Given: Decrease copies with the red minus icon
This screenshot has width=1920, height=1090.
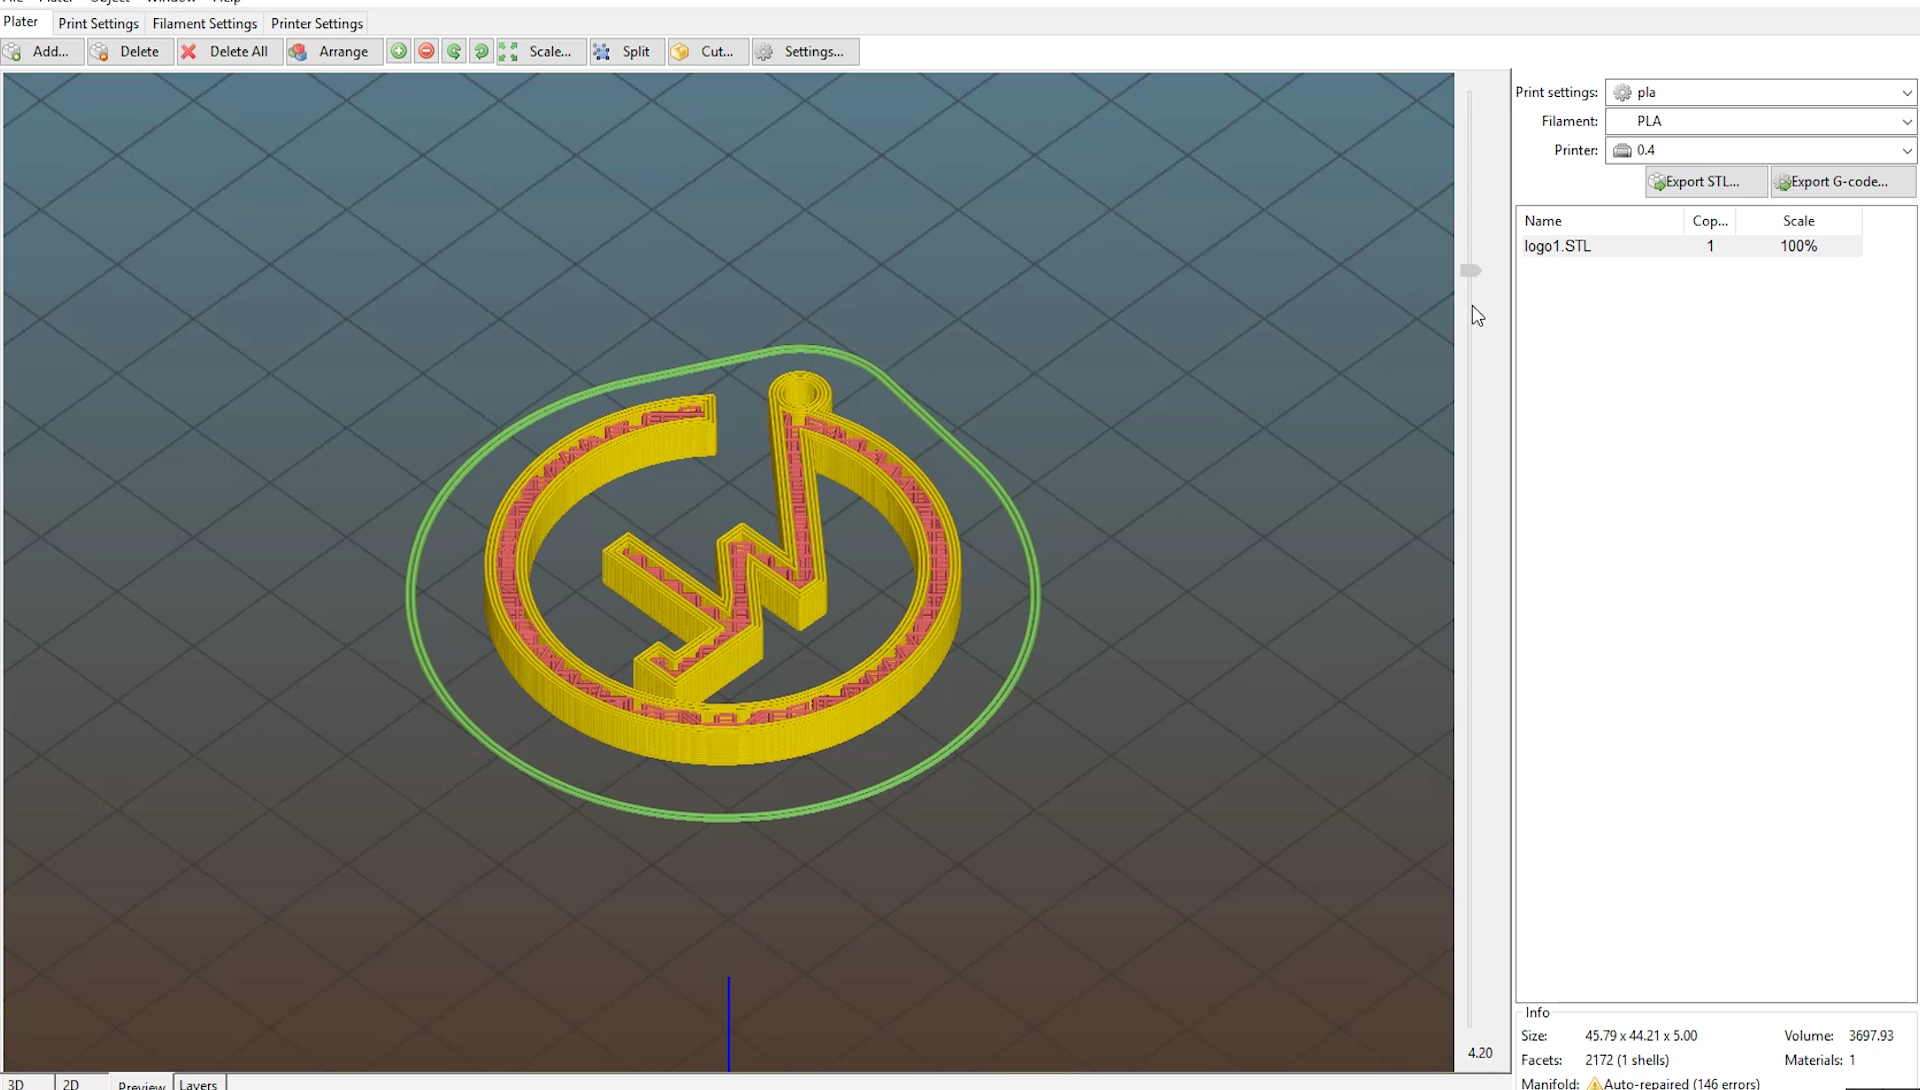Looking at the screenshot, I should pyautogui.click(x=427, y=52).
